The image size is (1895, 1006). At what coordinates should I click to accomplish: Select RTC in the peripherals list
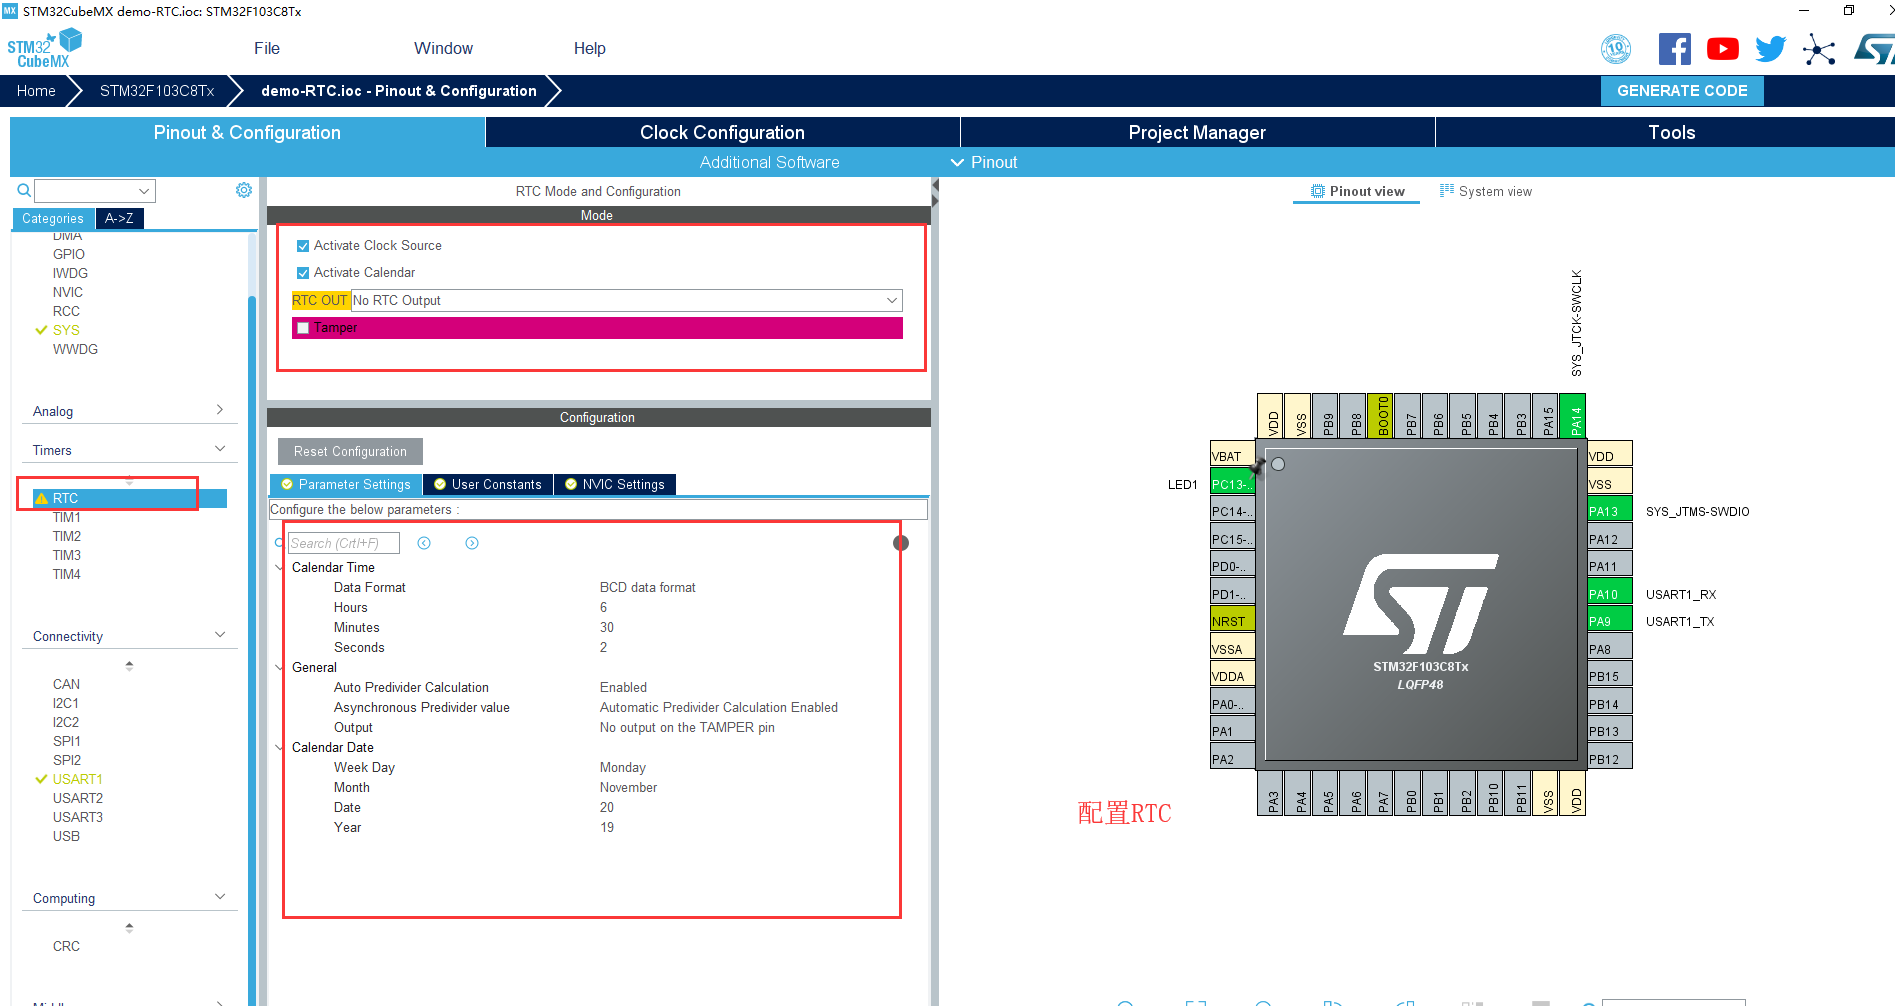(x=66, y=497)
